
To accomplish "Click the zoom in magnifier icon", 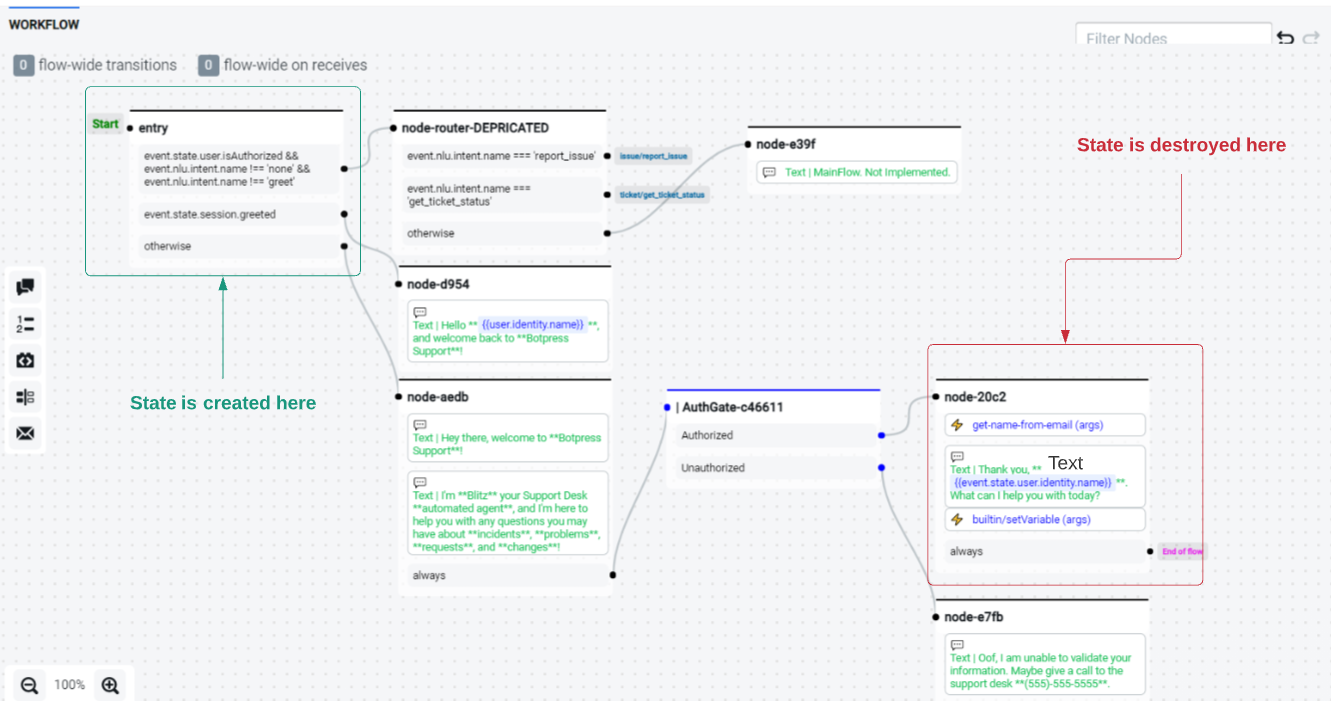I will [x=110, y=685].
